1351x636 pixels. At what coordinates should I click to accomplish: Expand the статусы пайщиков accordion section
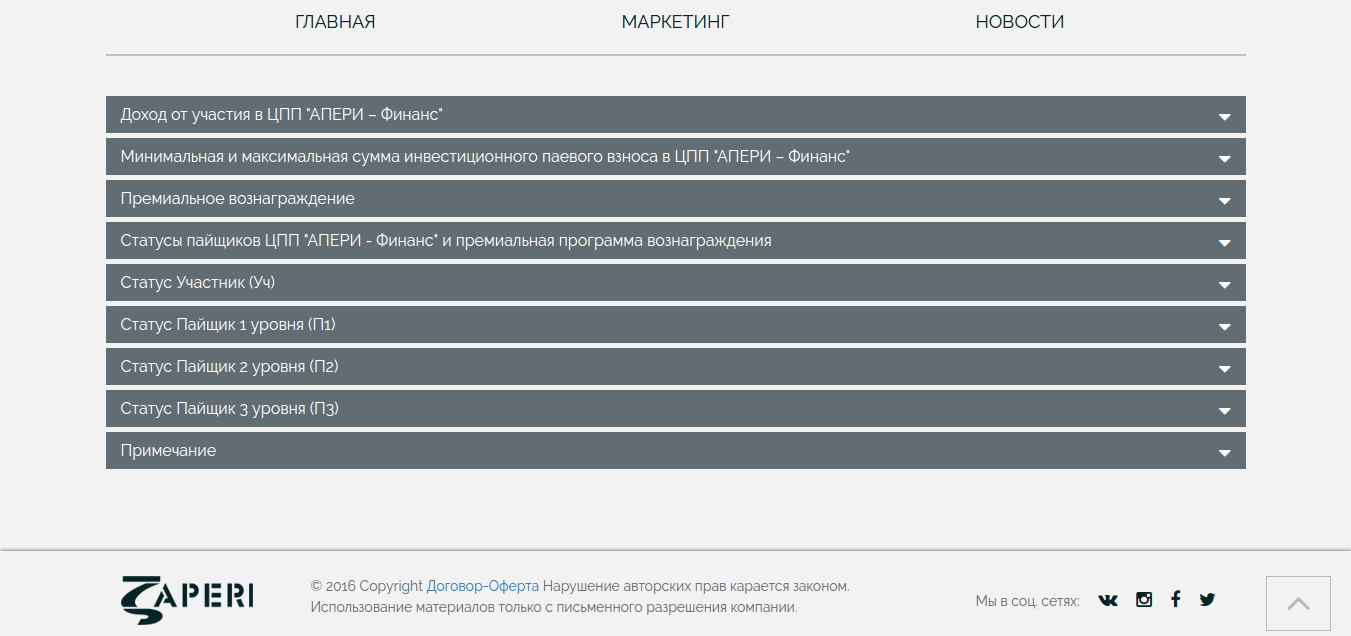tap(675, 240)
